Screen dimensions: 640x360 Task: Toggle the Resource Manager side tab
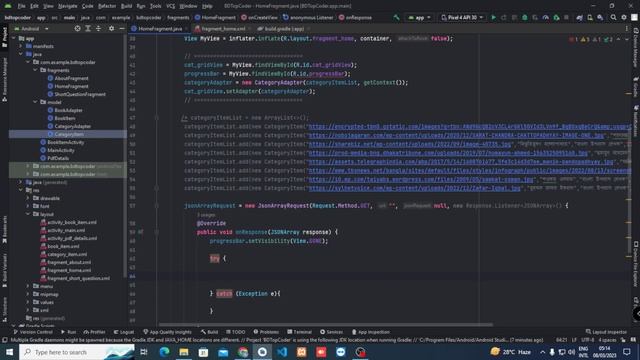4,79
